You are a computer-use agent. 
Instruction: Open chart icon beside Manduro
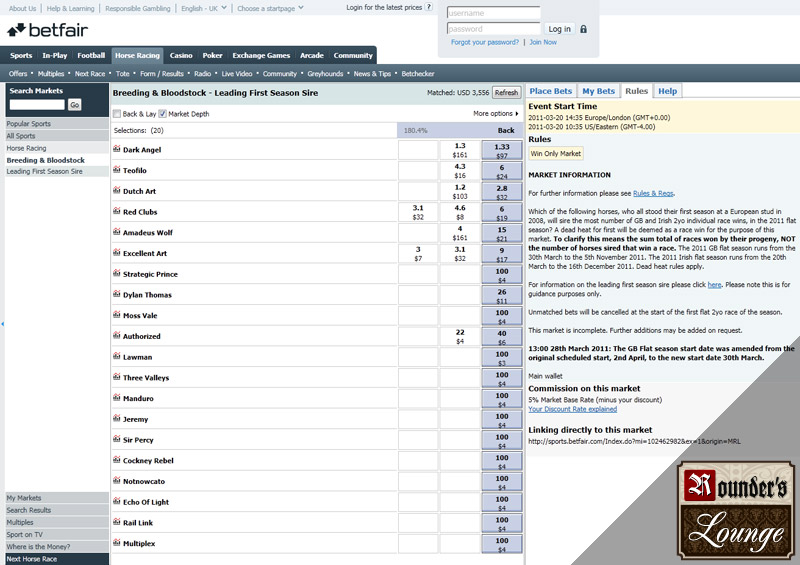[116, 398]
